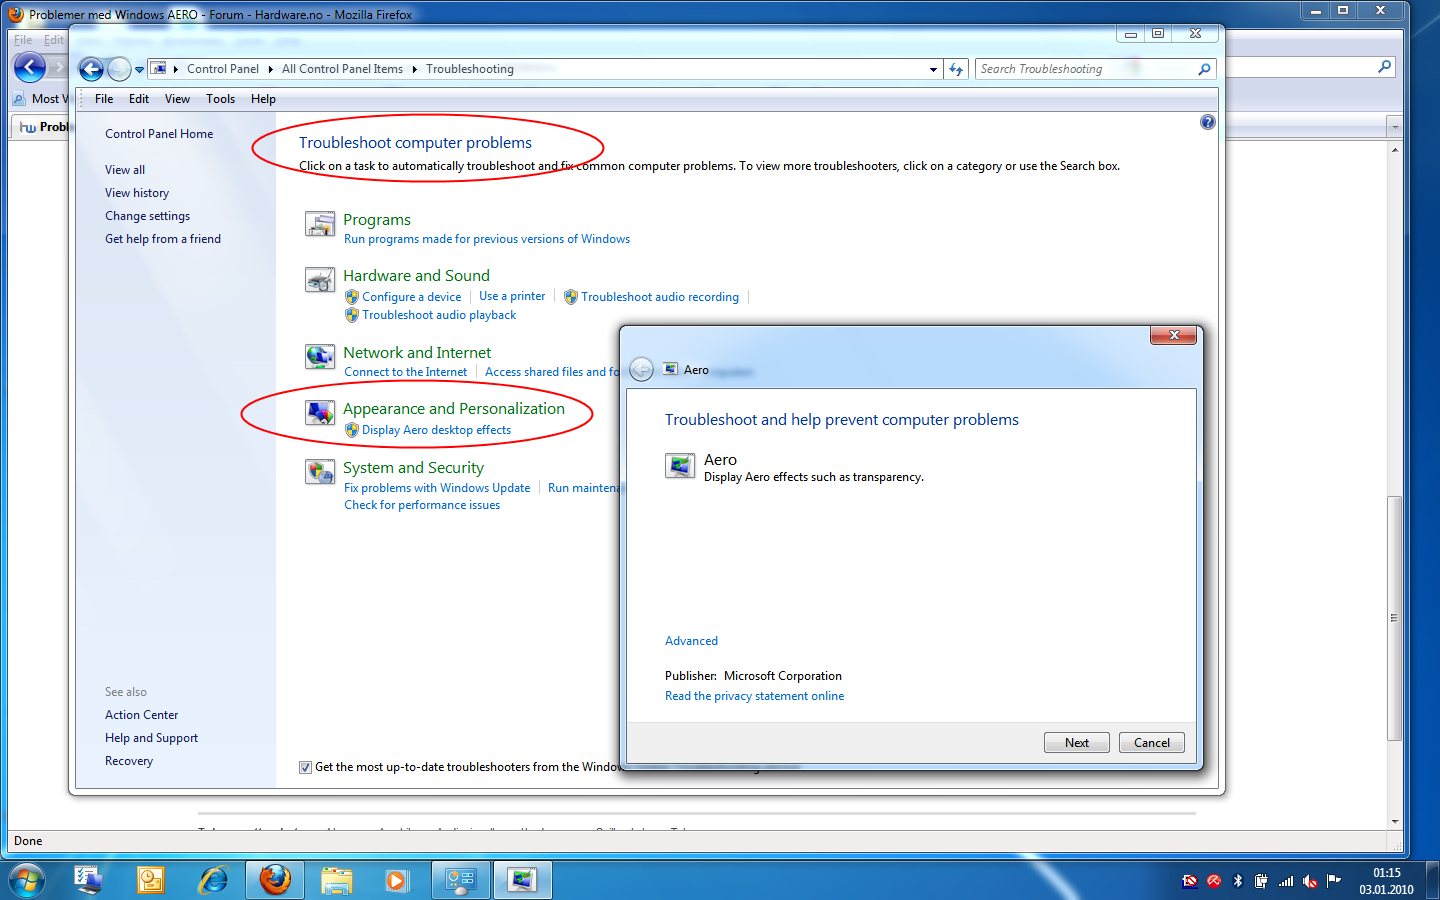Click the shield icon beside Display Aero desktop effects
The height and width of the screenshot is (900, 1440).
pos(351,430)
